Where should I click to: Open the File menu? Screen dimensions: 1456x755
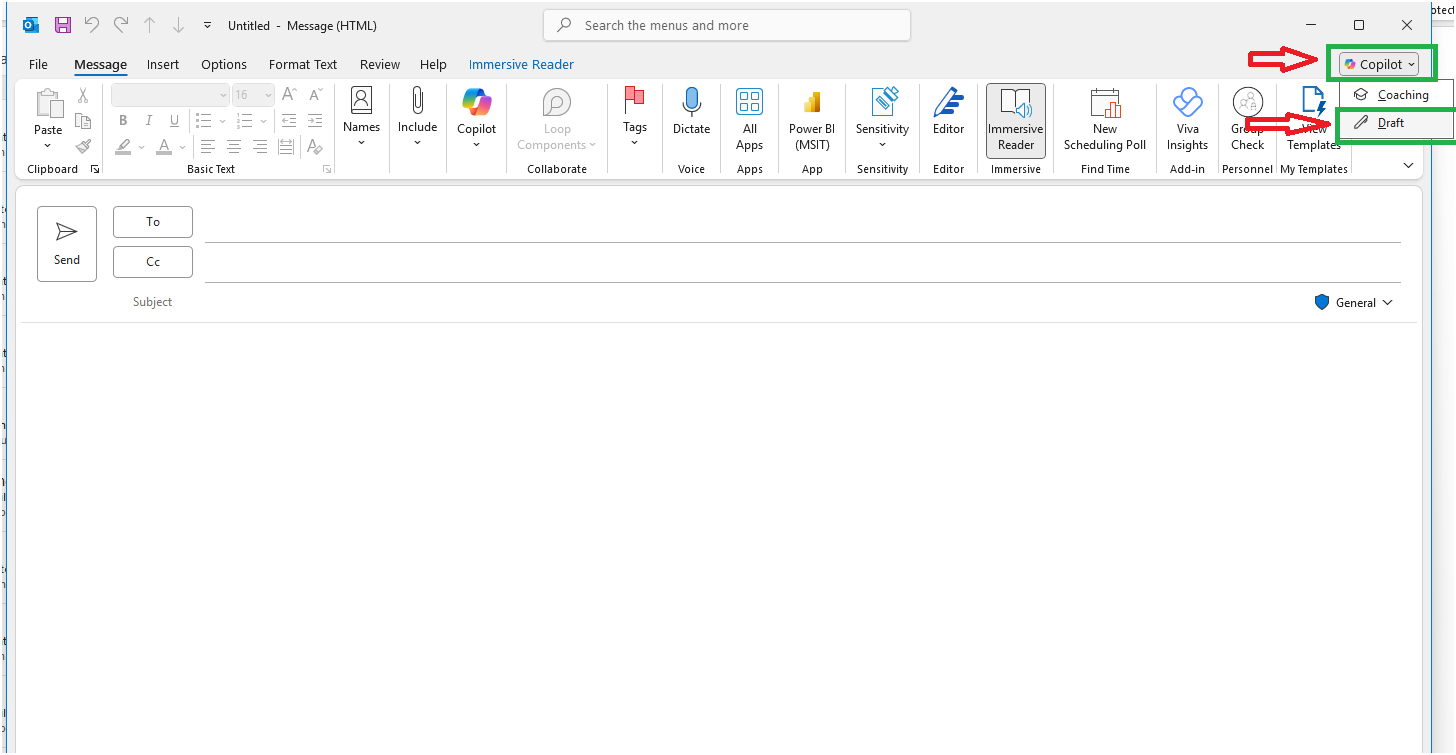click(38, 64)
